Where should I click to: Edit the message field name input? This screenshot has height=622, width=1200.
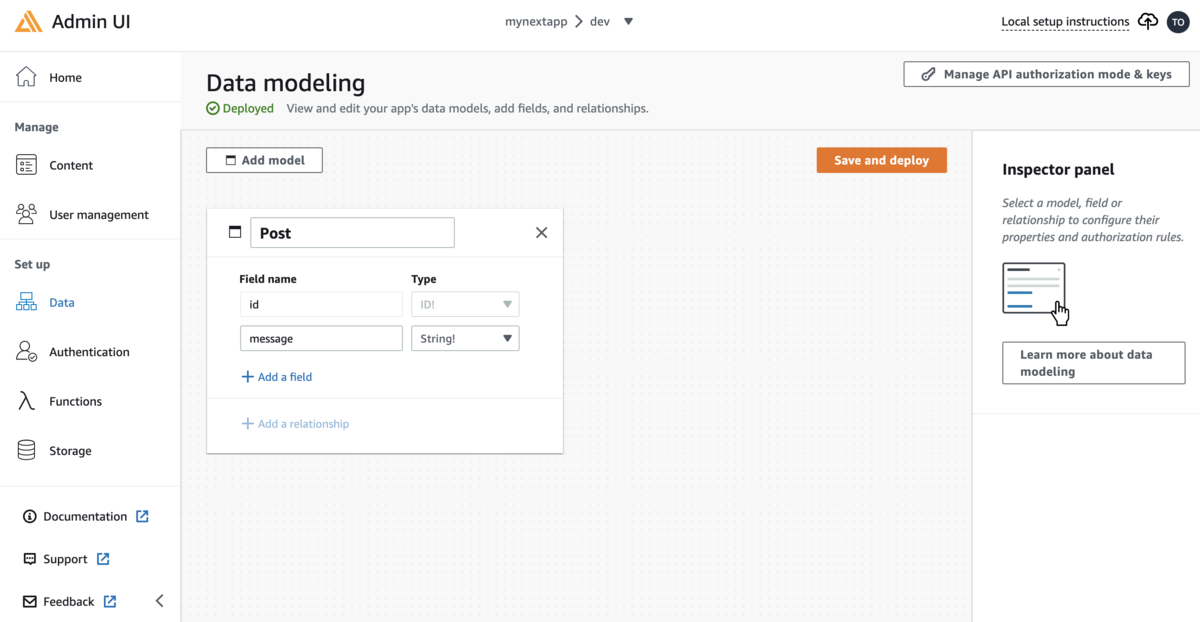click(x=320, y=339)
